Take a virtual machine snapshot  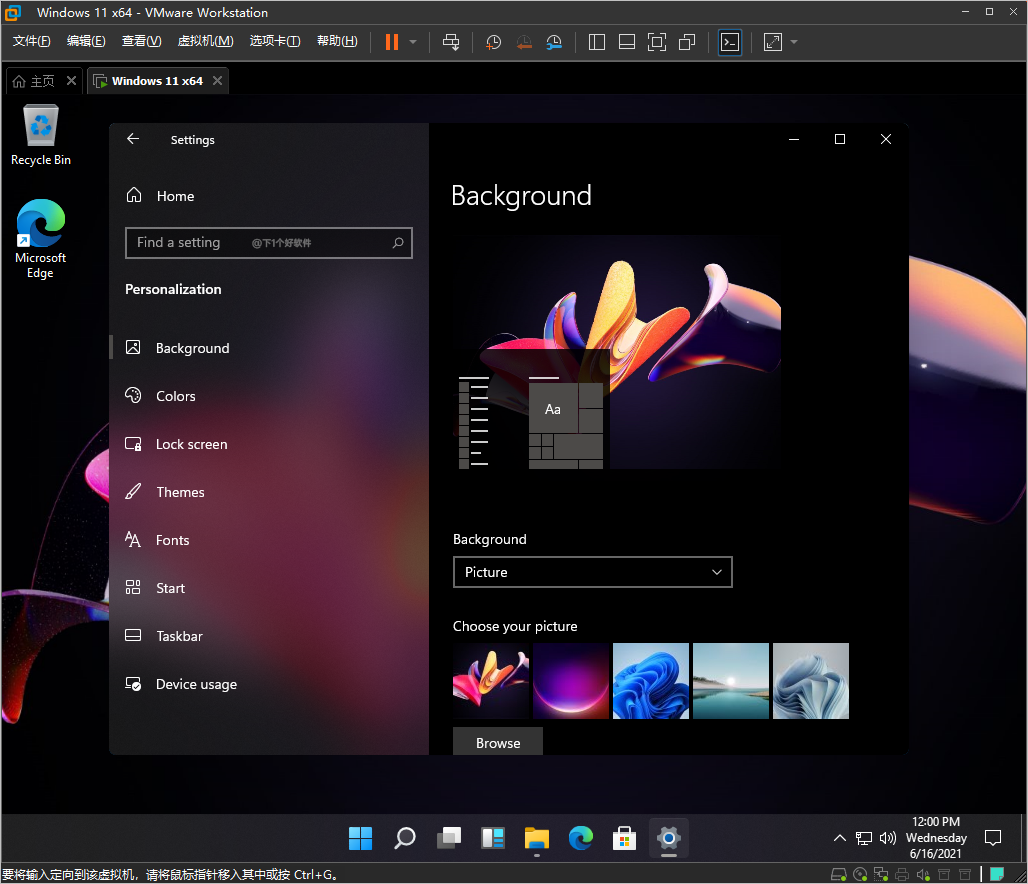(493, 42)
